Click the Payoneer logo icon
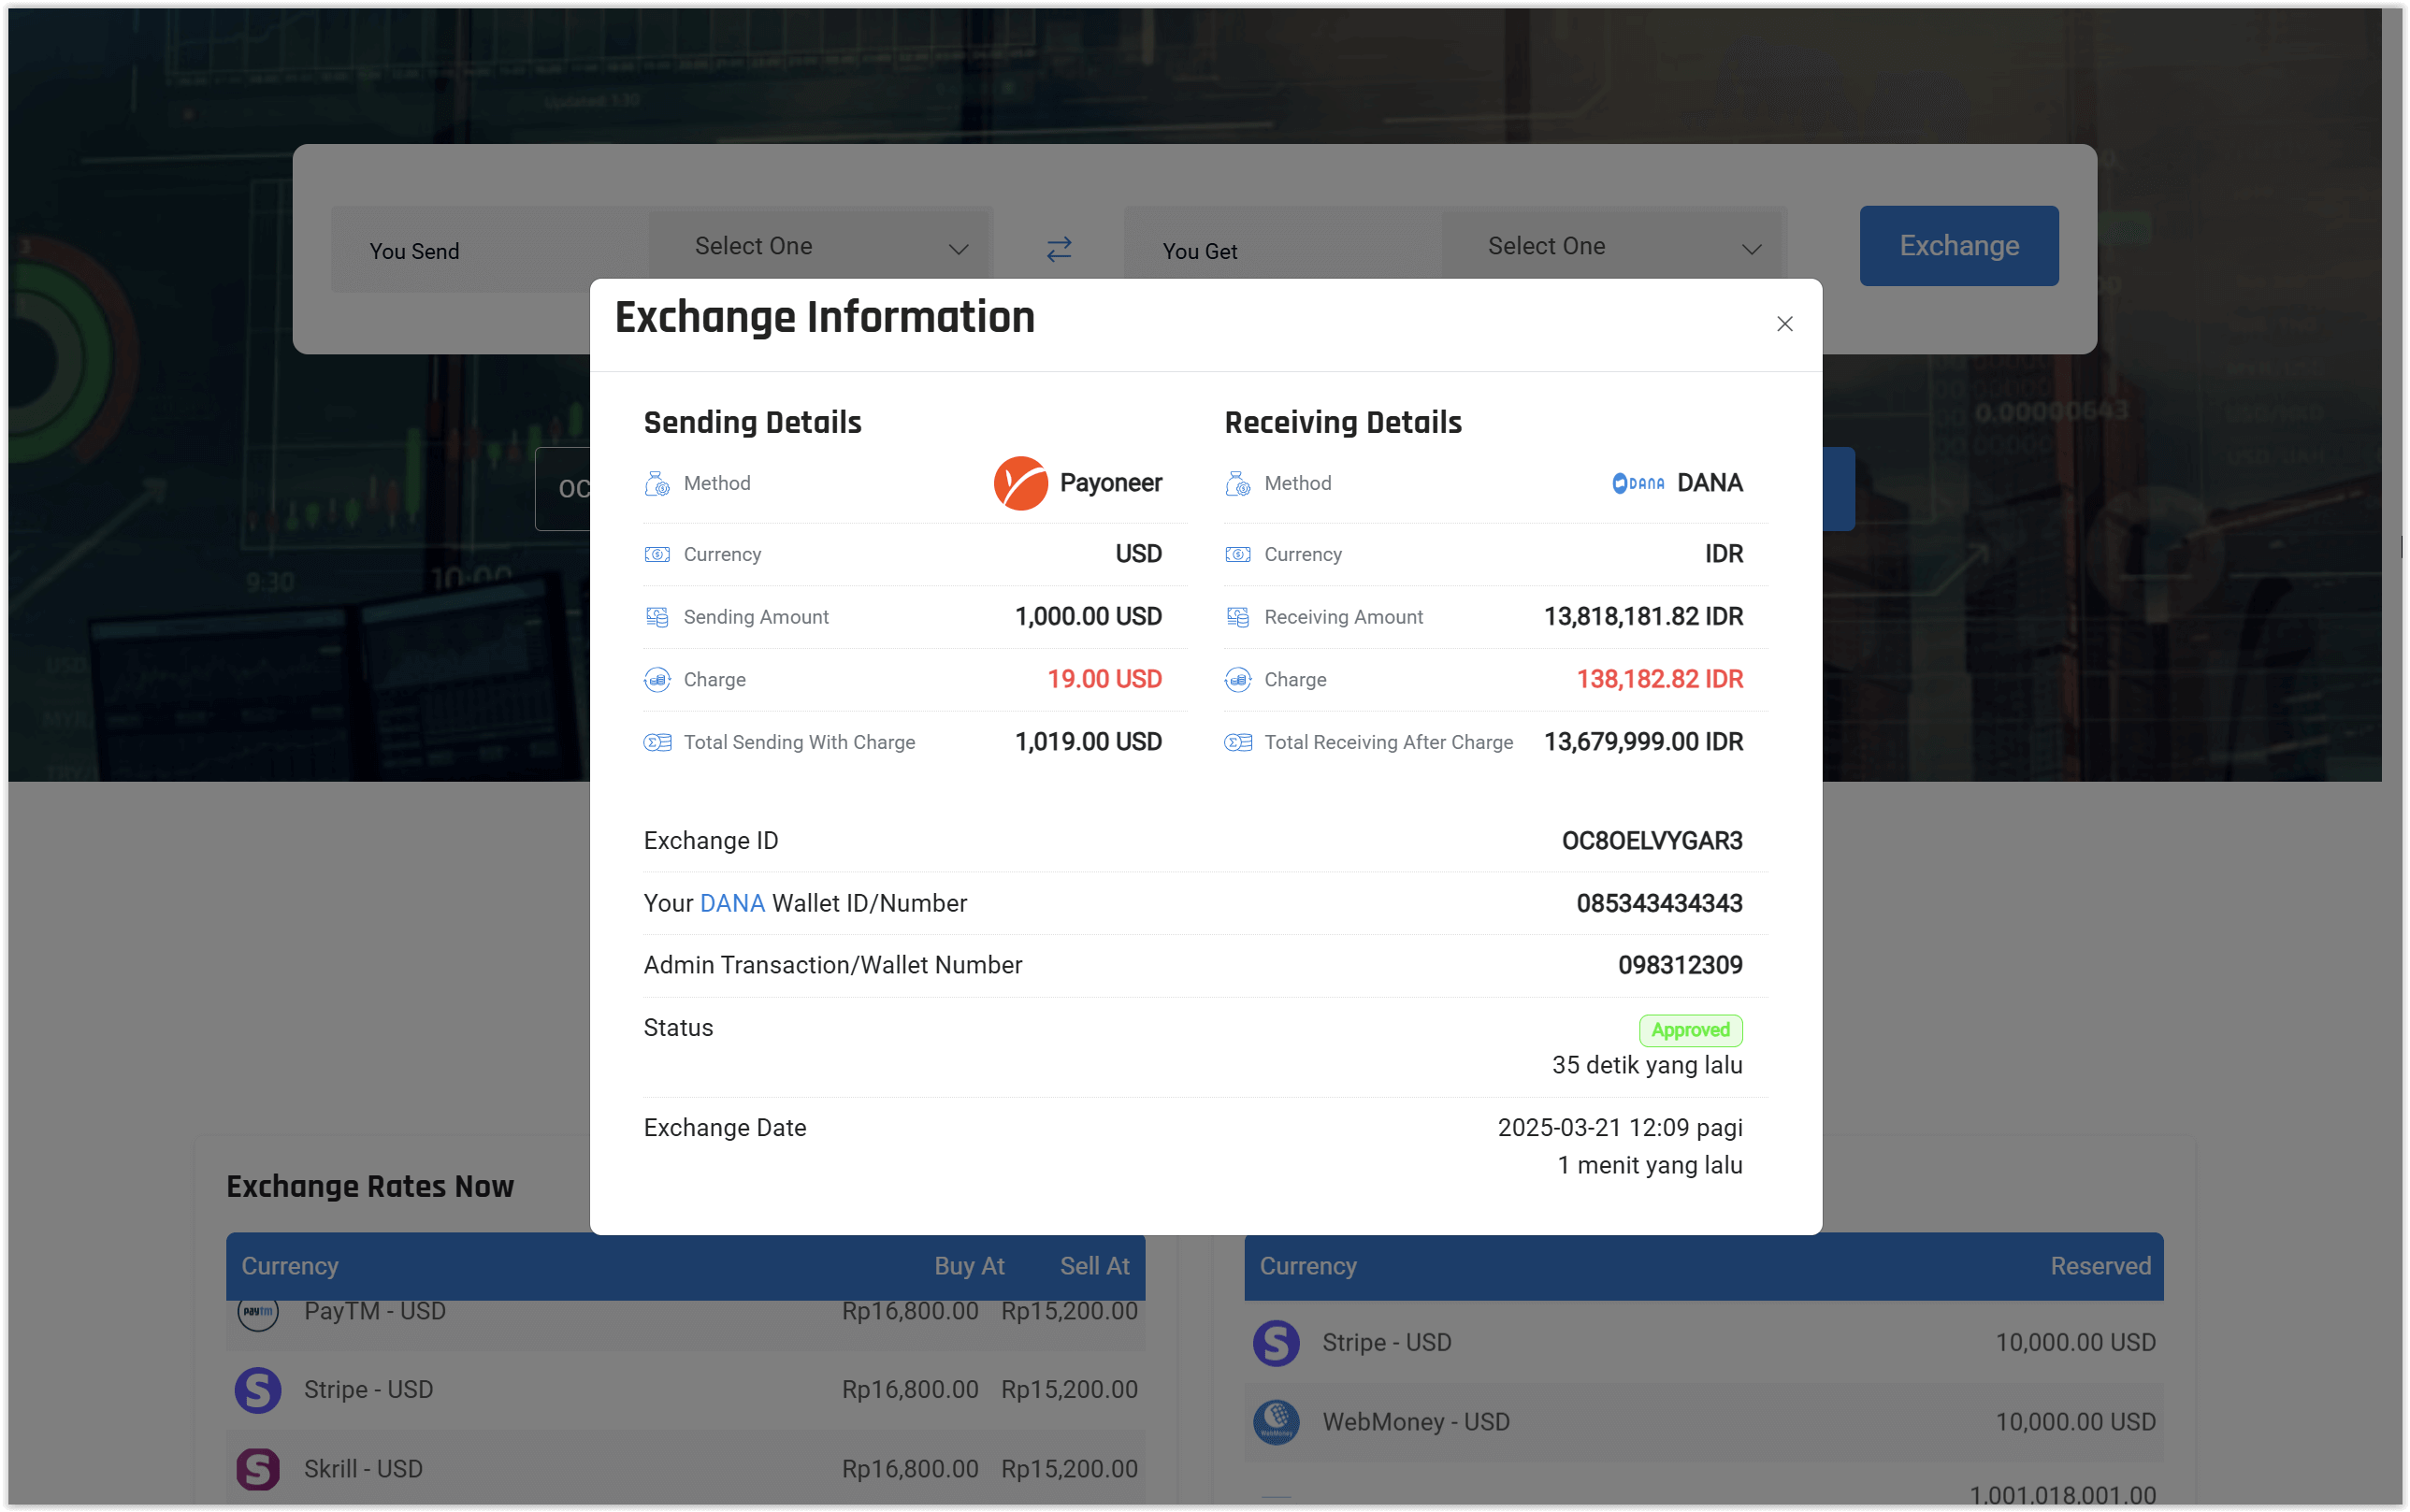2410x1512 pixels. click(1020, 483)
